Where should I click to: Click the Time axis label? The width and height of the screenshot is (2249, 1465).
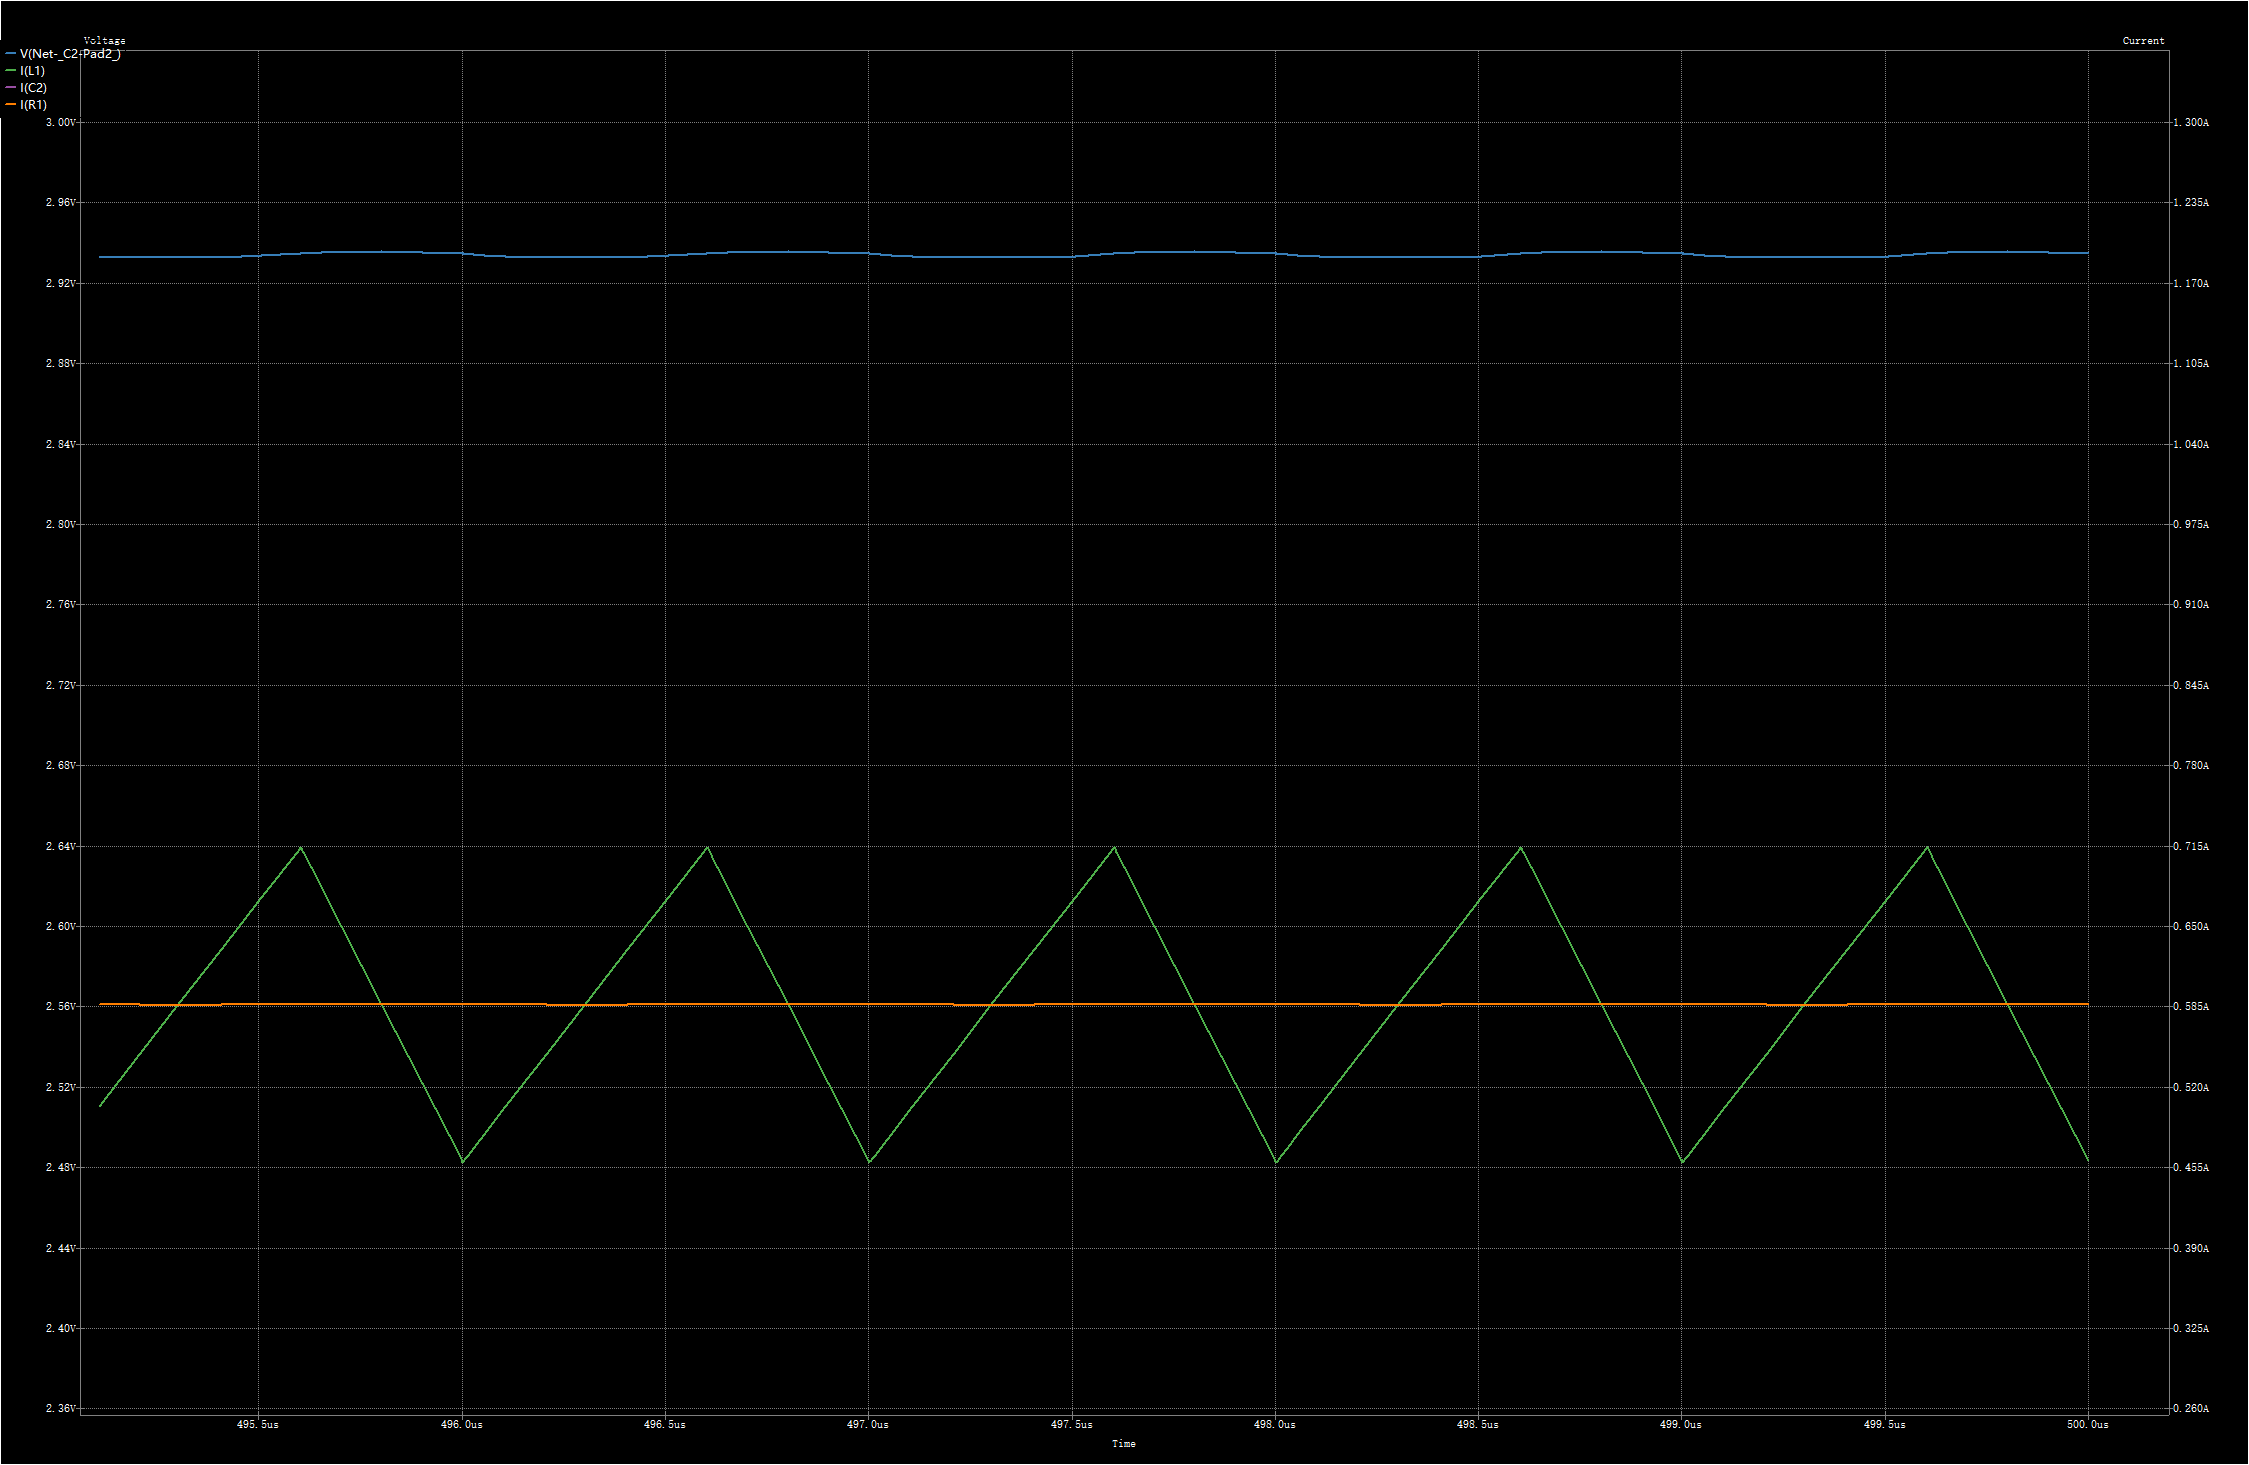coord(1123,1444)
